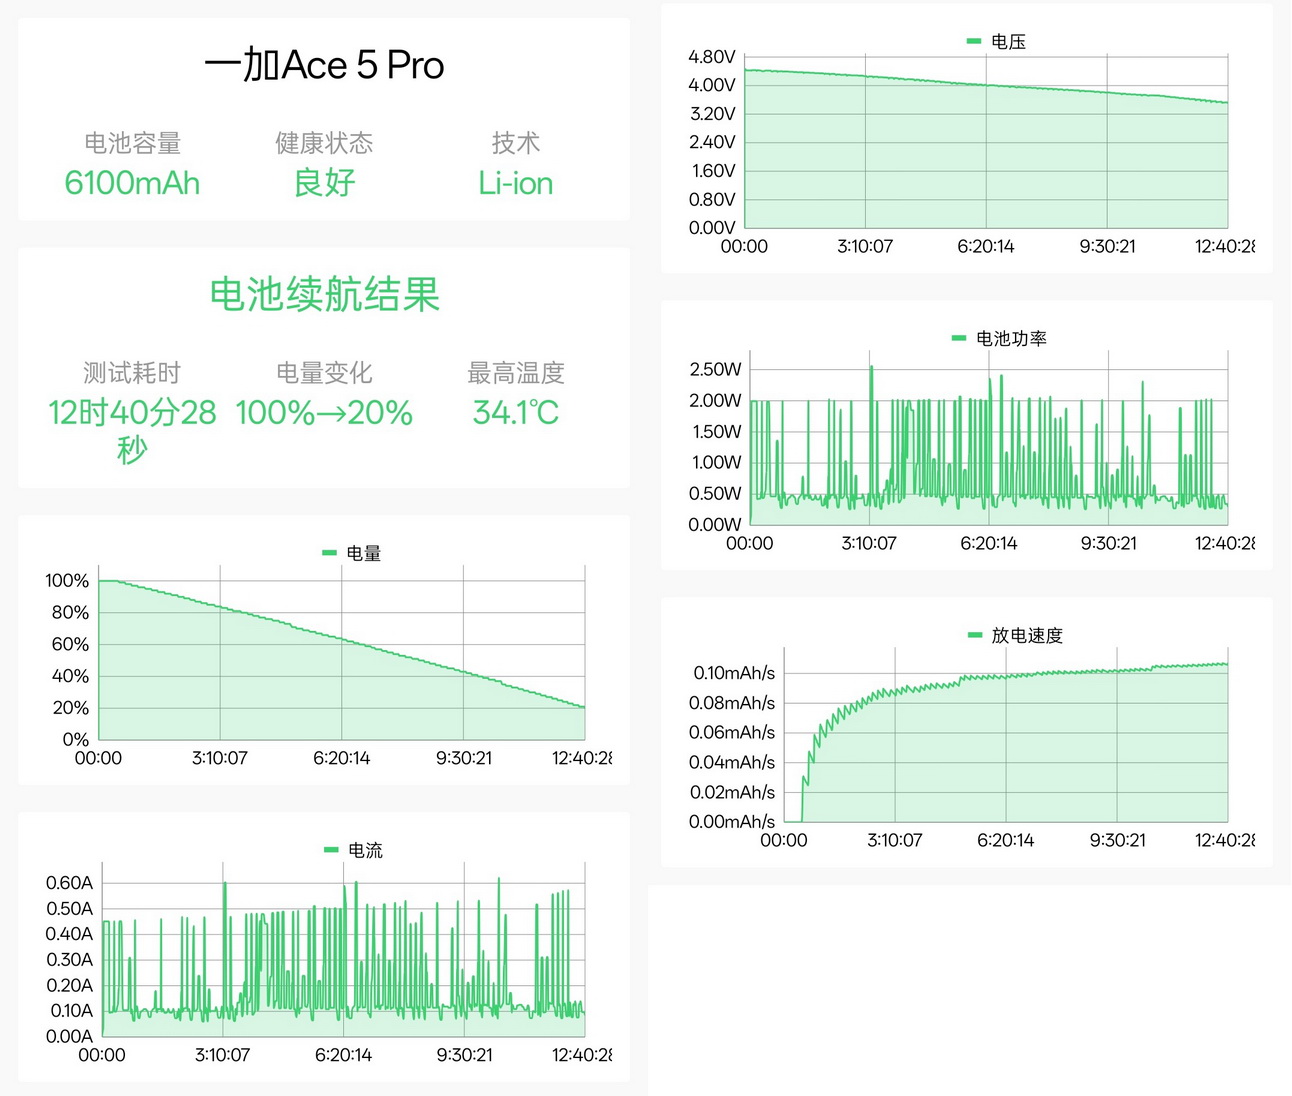
Task: Toggle the 电流 chart legend marker
Action: [331, 850]
